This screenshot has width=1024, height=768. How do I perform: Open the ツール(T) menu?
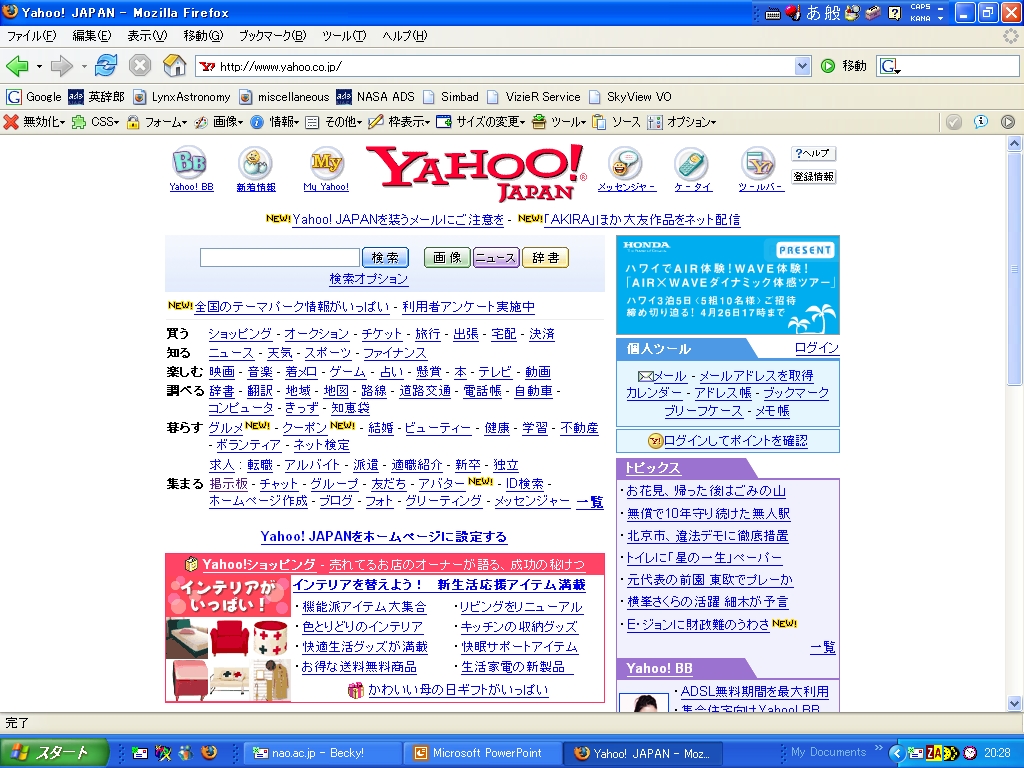point(344,35)
